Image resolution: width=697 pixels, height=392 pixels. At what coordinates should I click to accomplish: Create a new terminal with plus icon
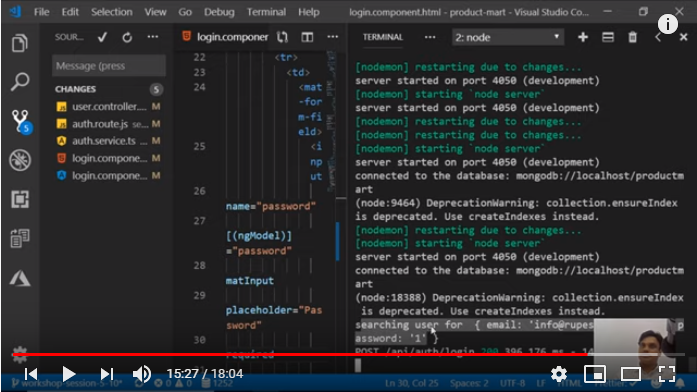pyautogui.click(x=583, y=37)
